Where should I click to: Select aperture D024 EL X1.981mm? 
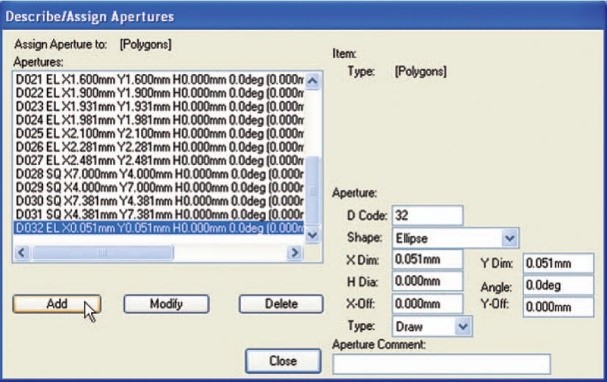click(159, 120)
